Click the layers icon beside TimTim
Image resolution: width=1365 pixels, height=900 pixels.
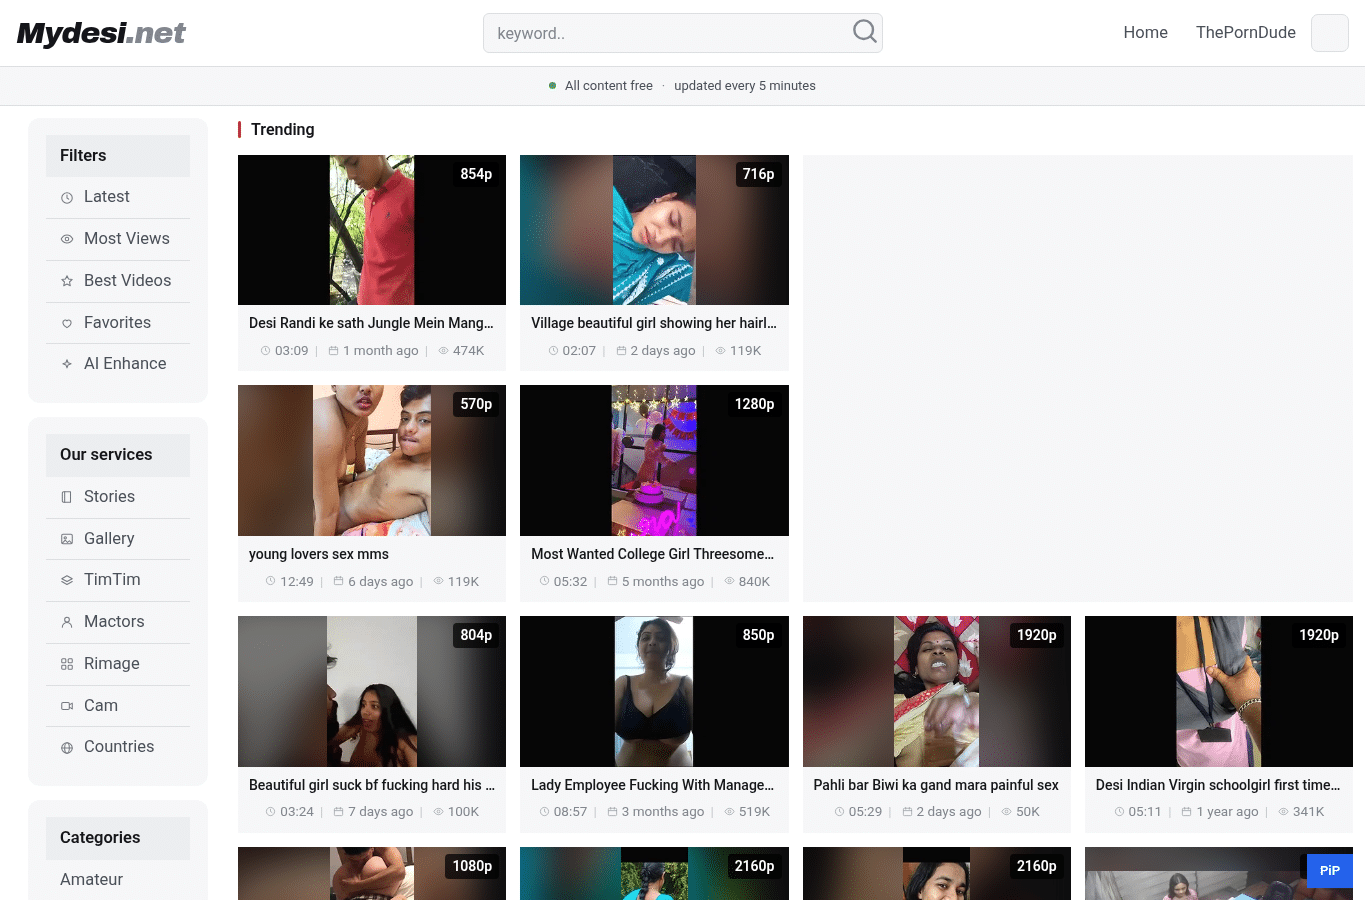(x=67, y=580)
